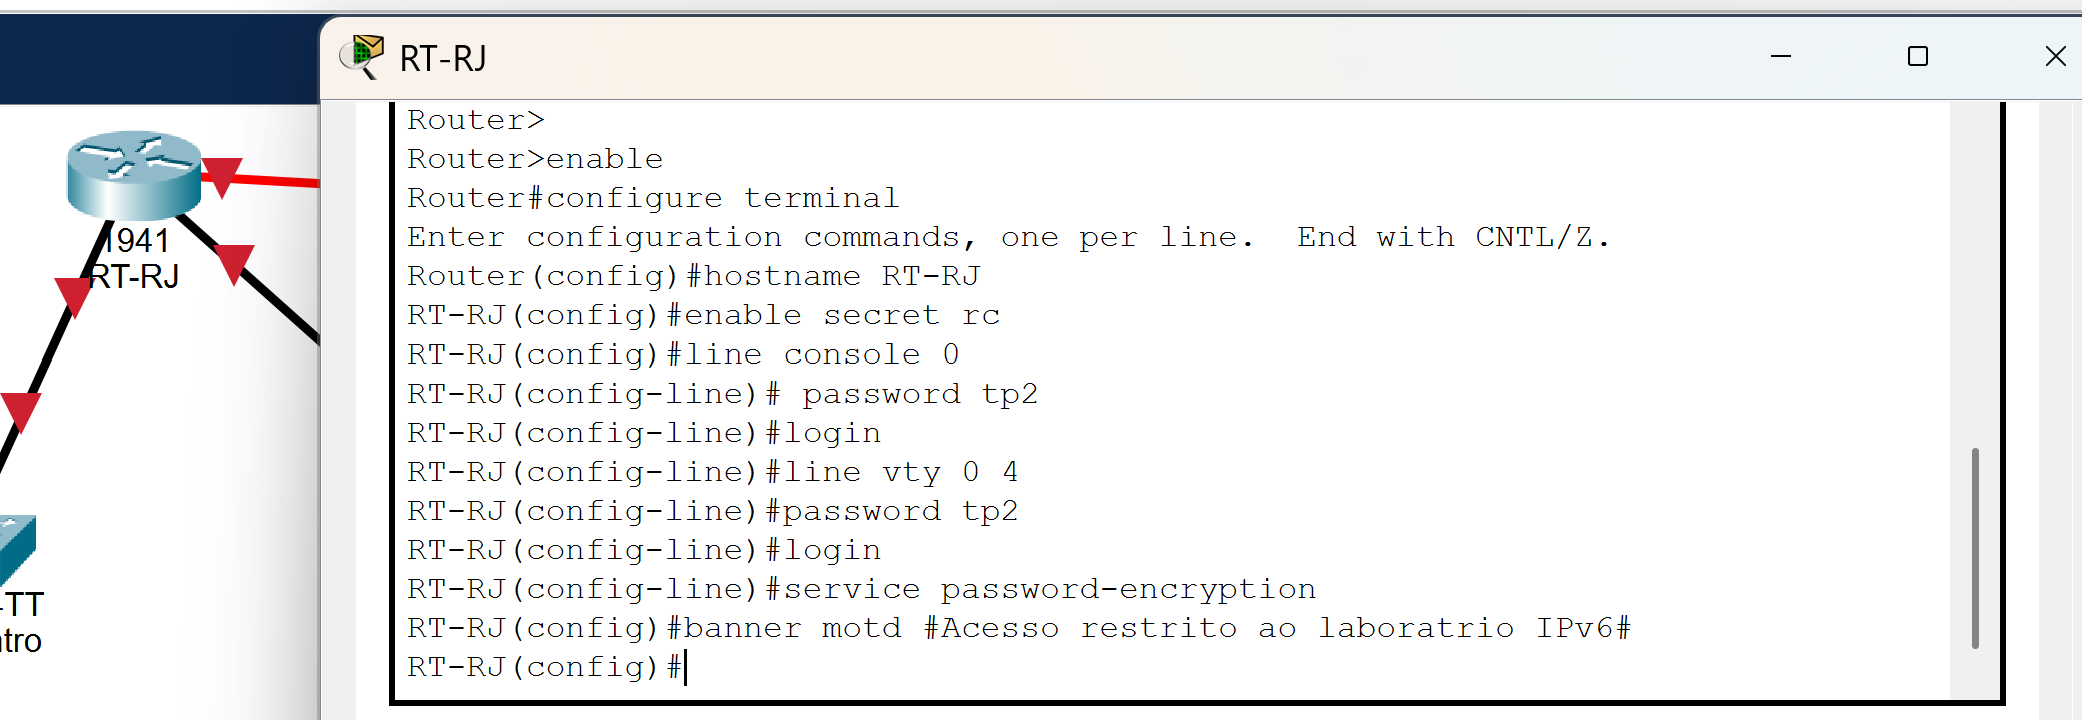Click the 1941 model label
Viewport: 2082px width, 720px height.
[x=140, y=241]
